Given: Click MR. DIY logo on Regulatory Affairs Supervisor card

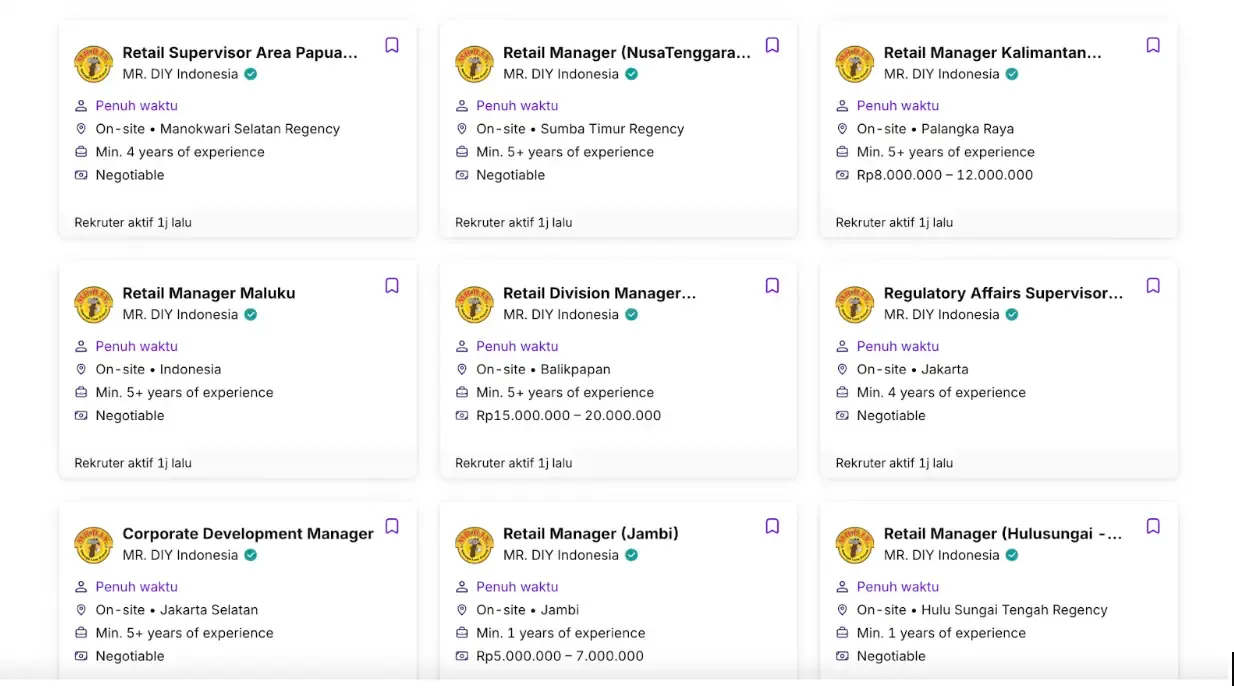Looking at the screenshot, I should click(x=855, y=304).
